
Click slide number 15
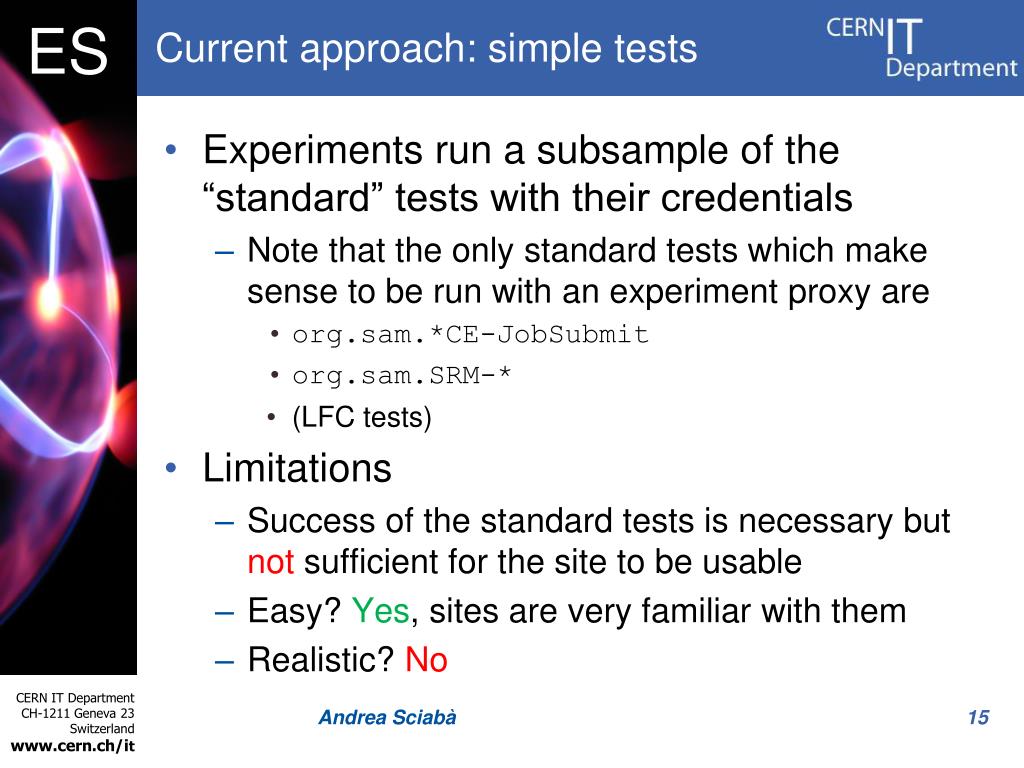point(978,717)
